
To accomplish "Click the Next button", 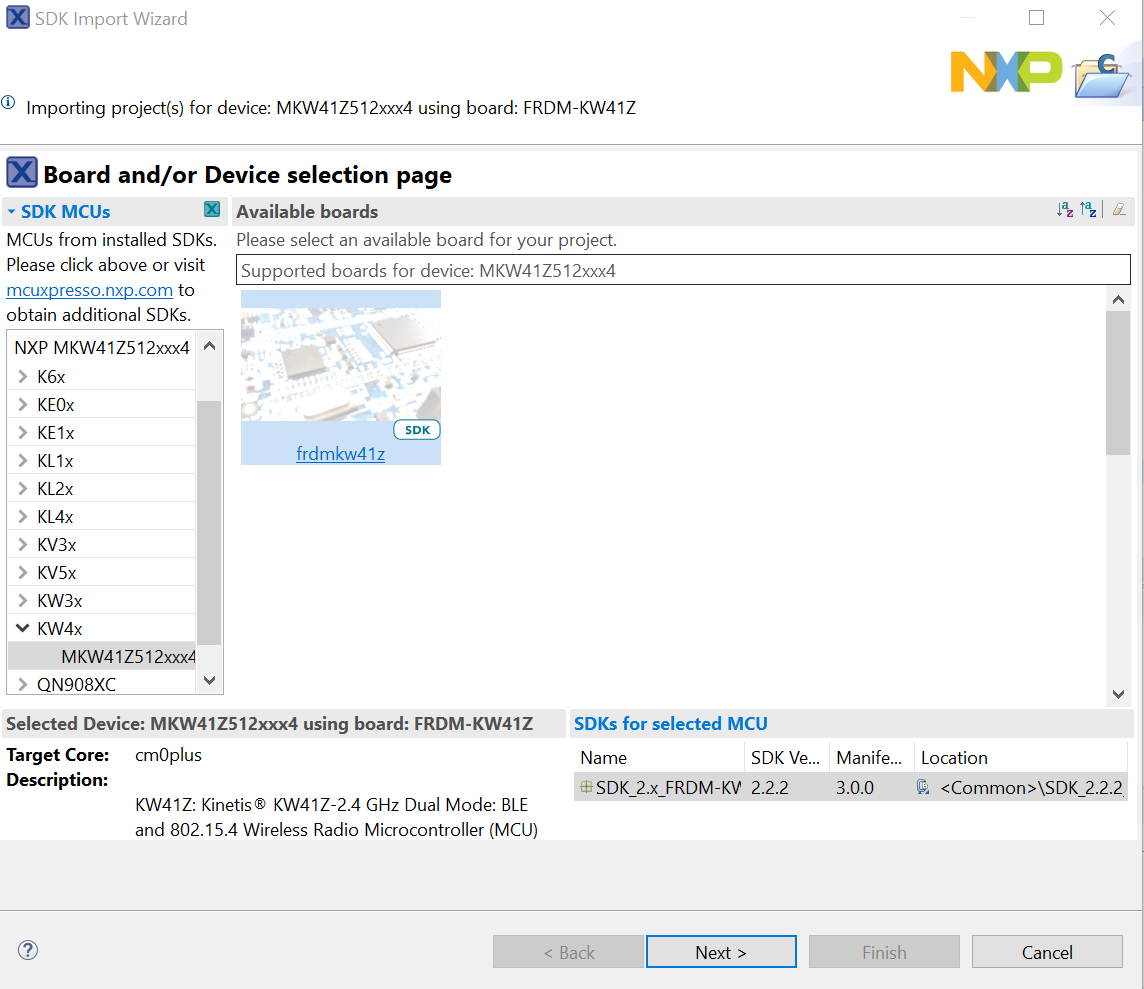I will 721,951.
